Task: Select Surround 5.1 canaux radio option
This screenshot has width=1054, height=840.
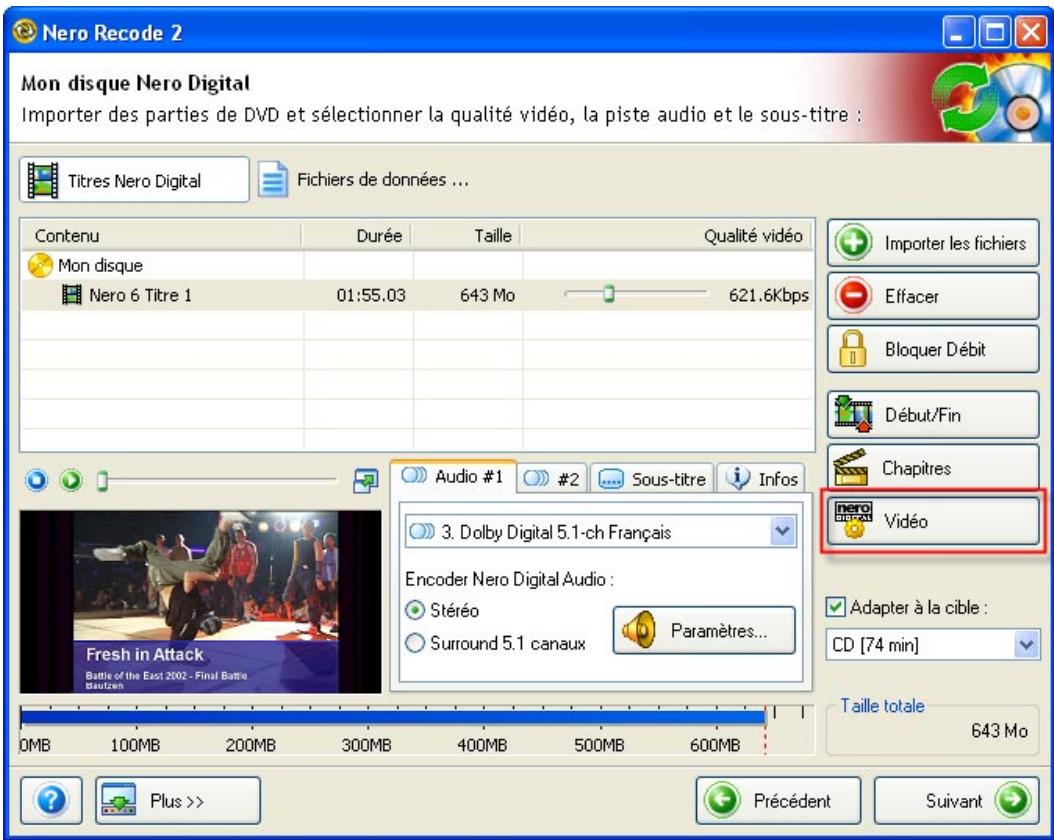Action: 415,643
